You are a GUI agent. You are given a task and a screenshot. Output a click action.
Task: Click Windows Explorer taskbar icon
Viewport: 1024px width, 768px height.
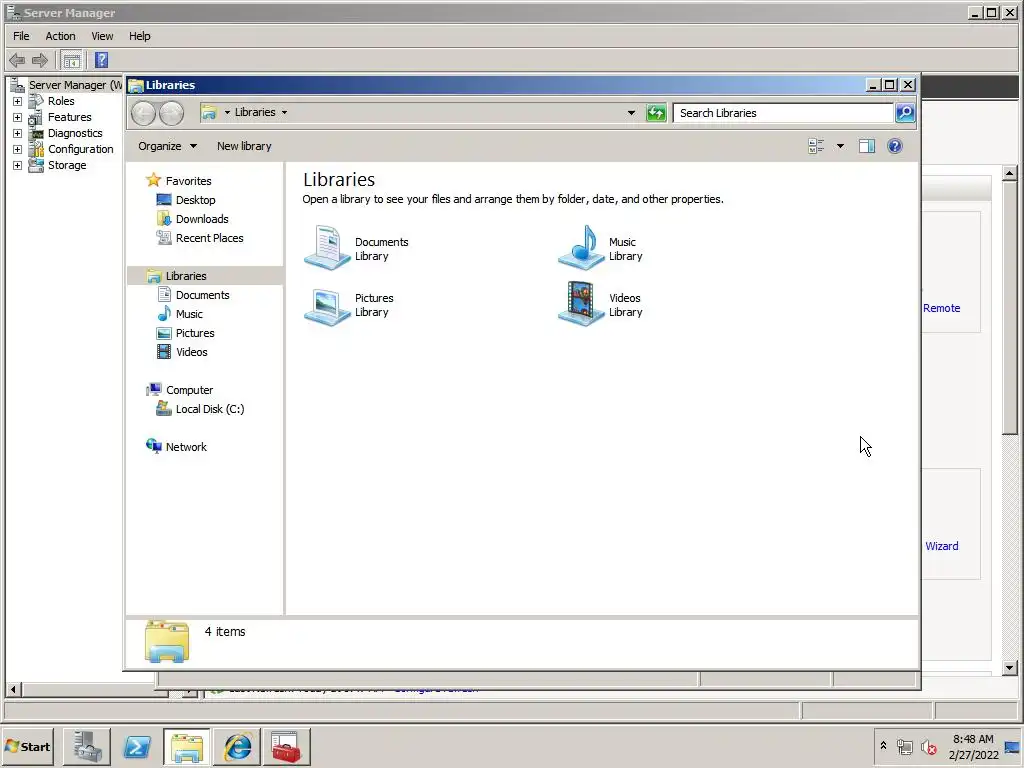(187, 746)
